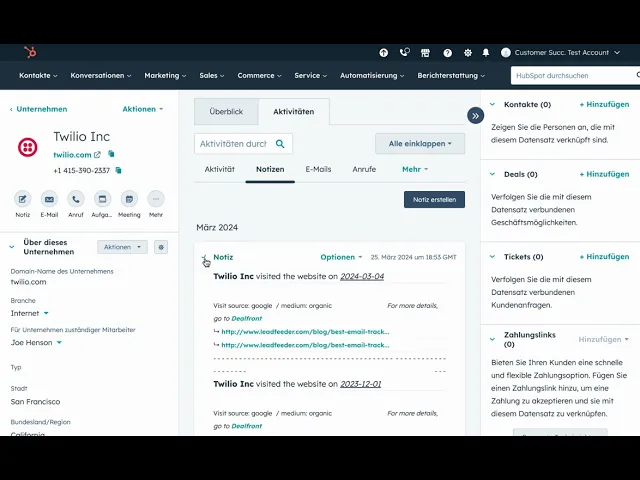Open the first leadfeeder.com blog link
640x480 pixels.
click(x=305, y=332)
